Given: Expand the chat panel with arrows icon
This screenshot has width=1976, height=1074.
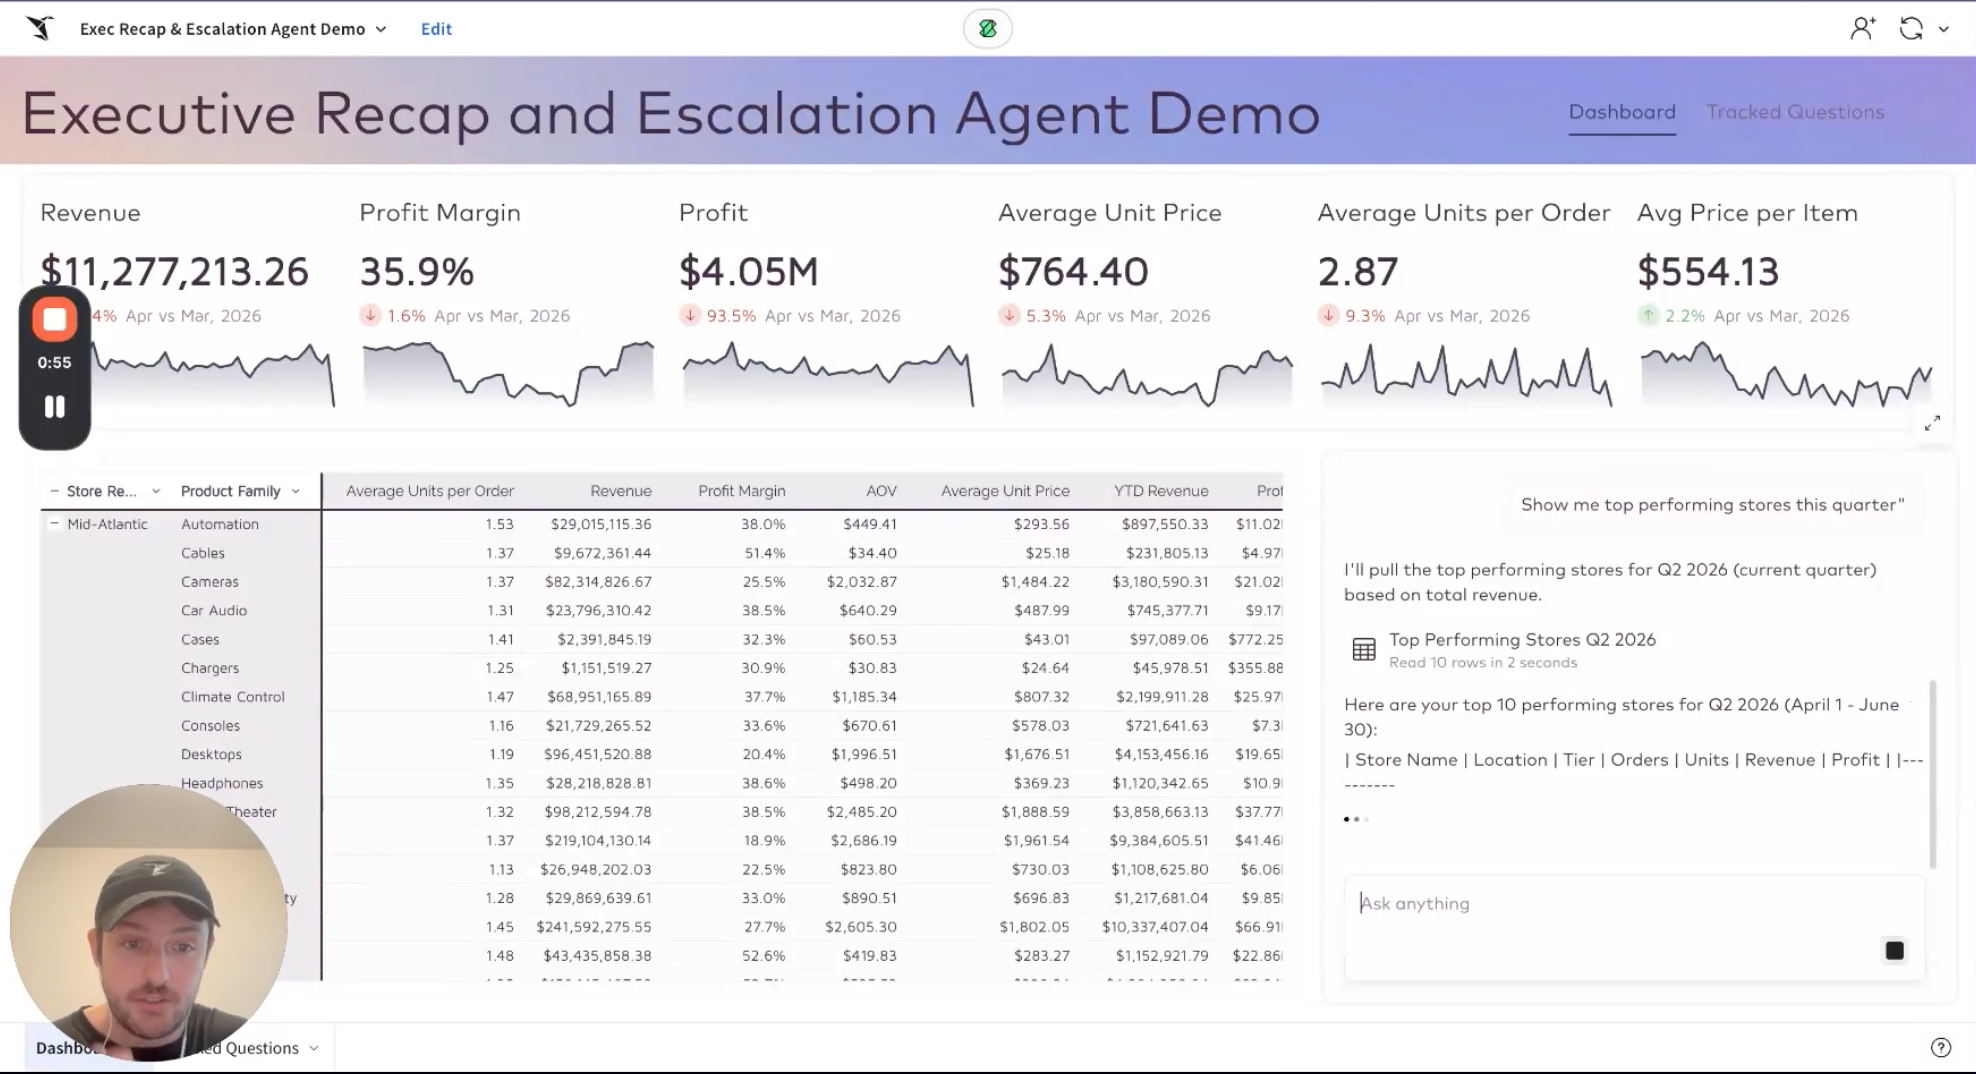Looking at the screenshot, I should click(1932, 423).
